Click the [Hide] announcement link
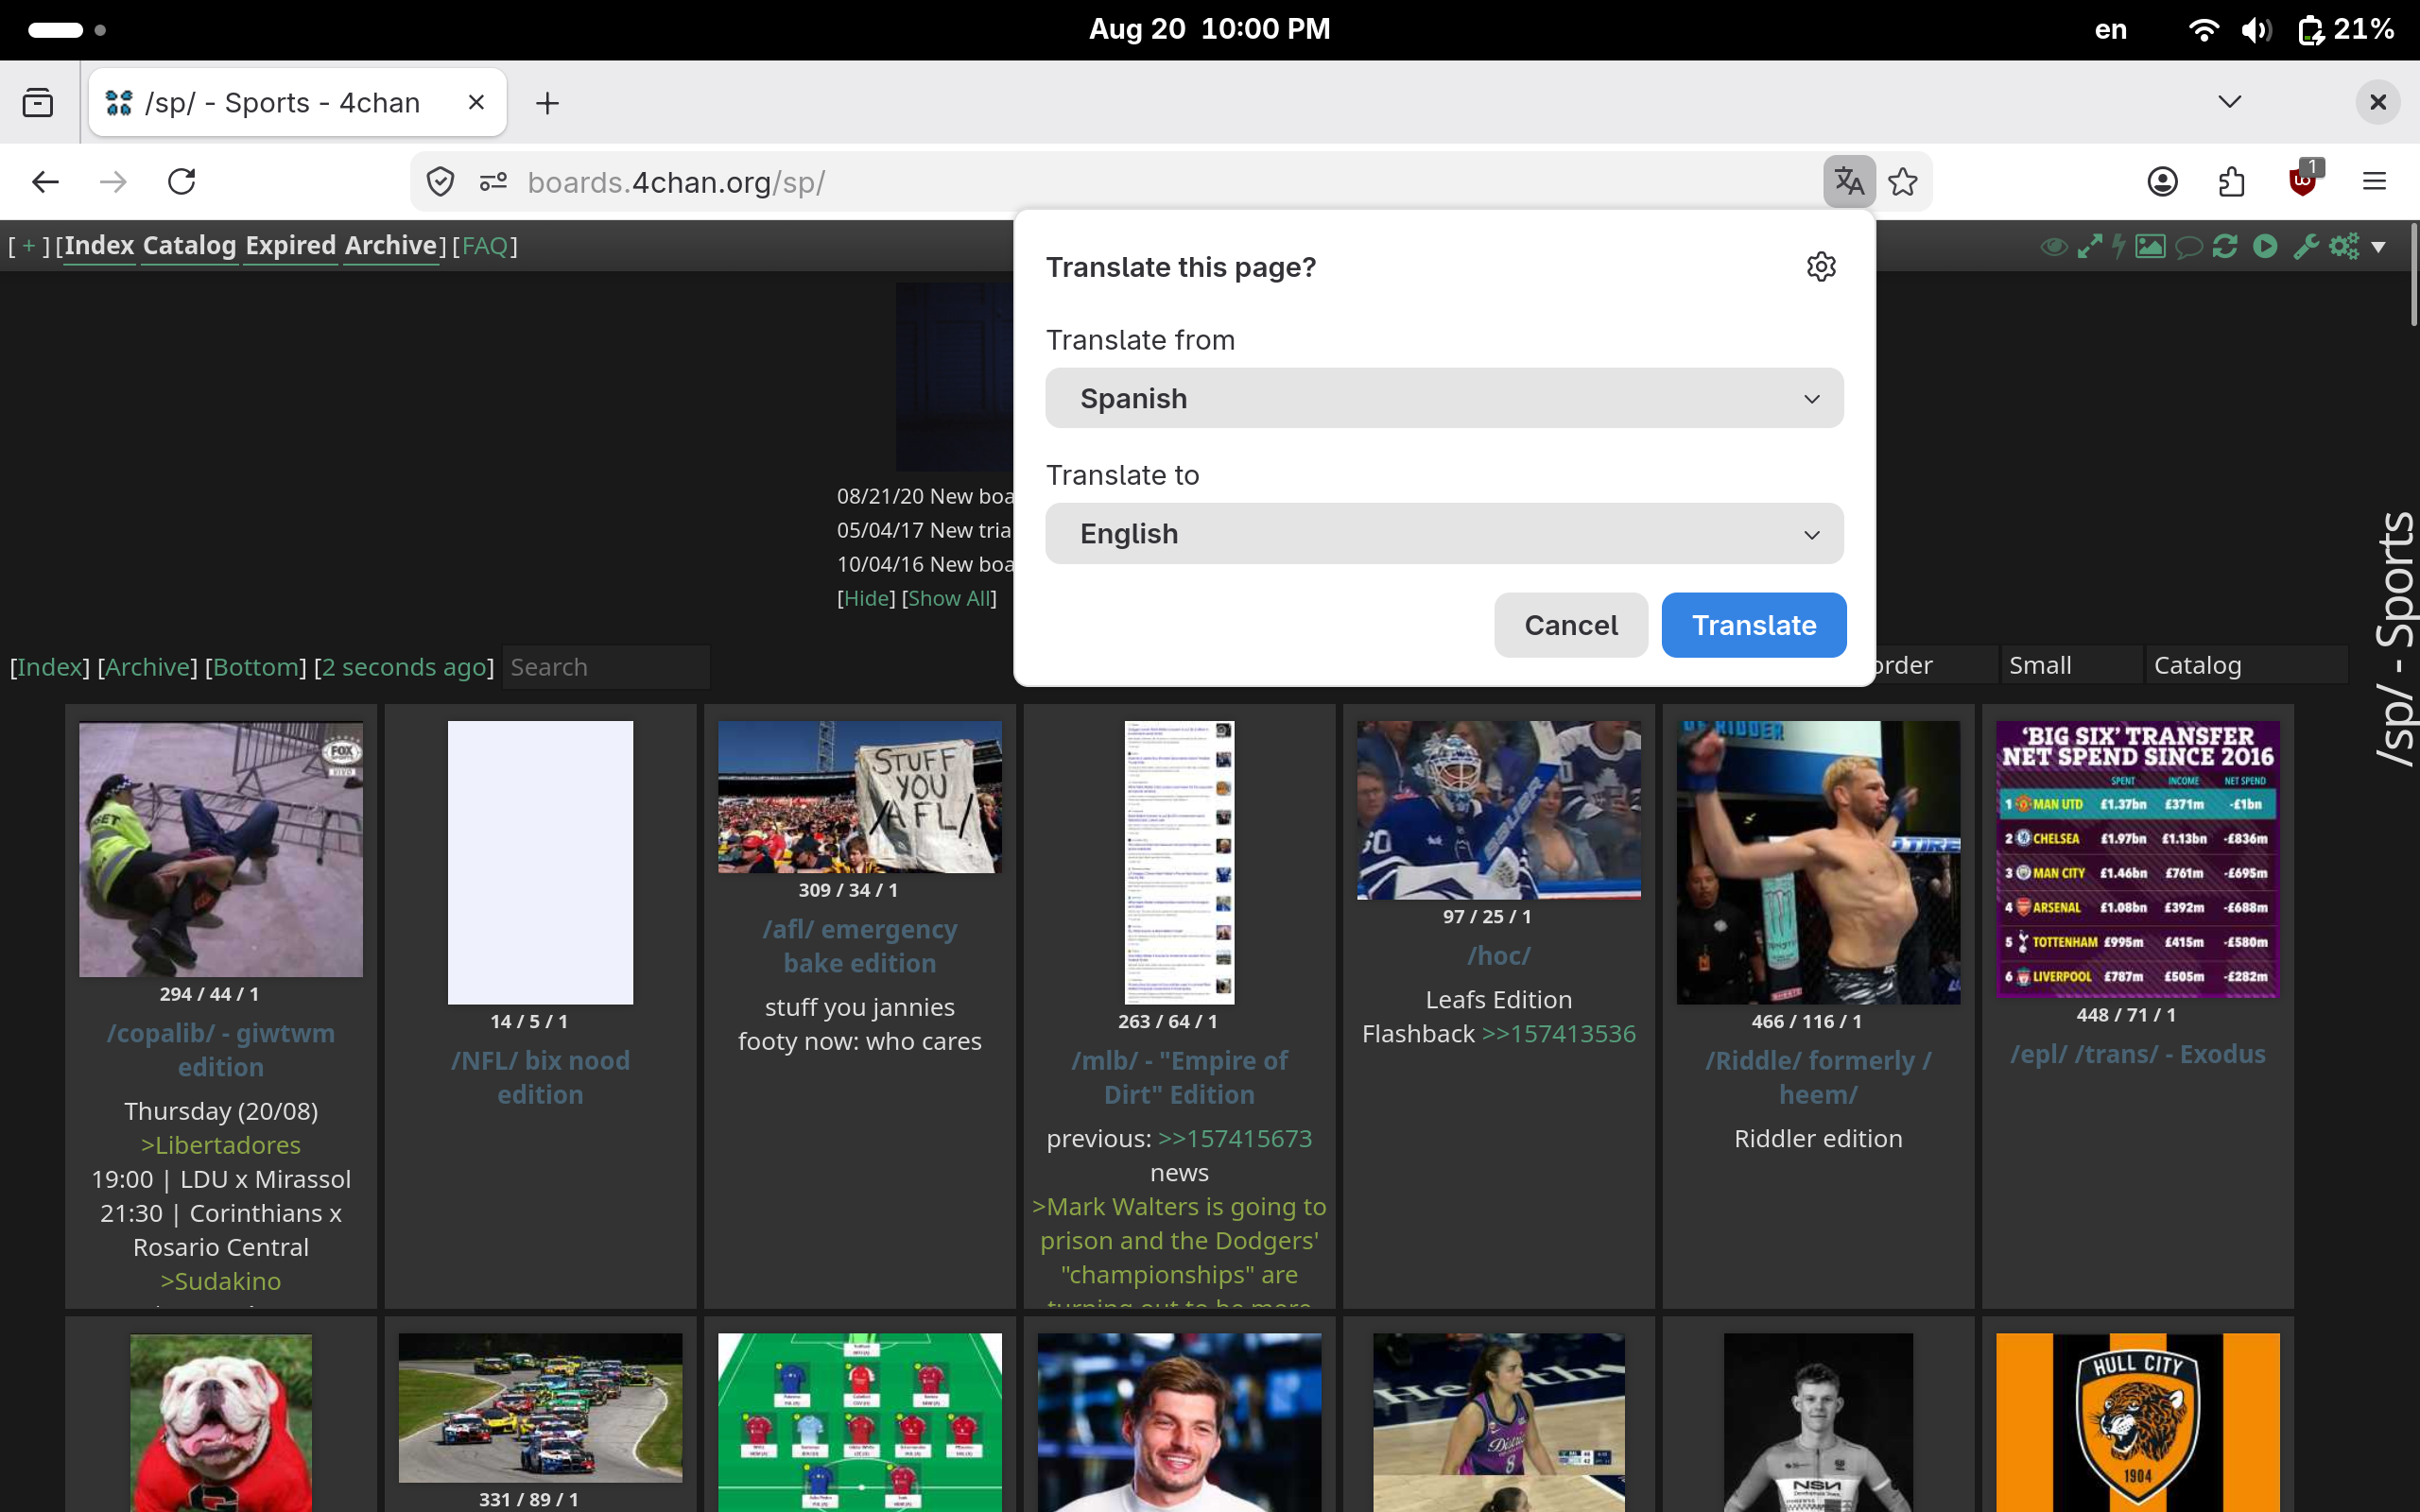 [x=866, y=598]
